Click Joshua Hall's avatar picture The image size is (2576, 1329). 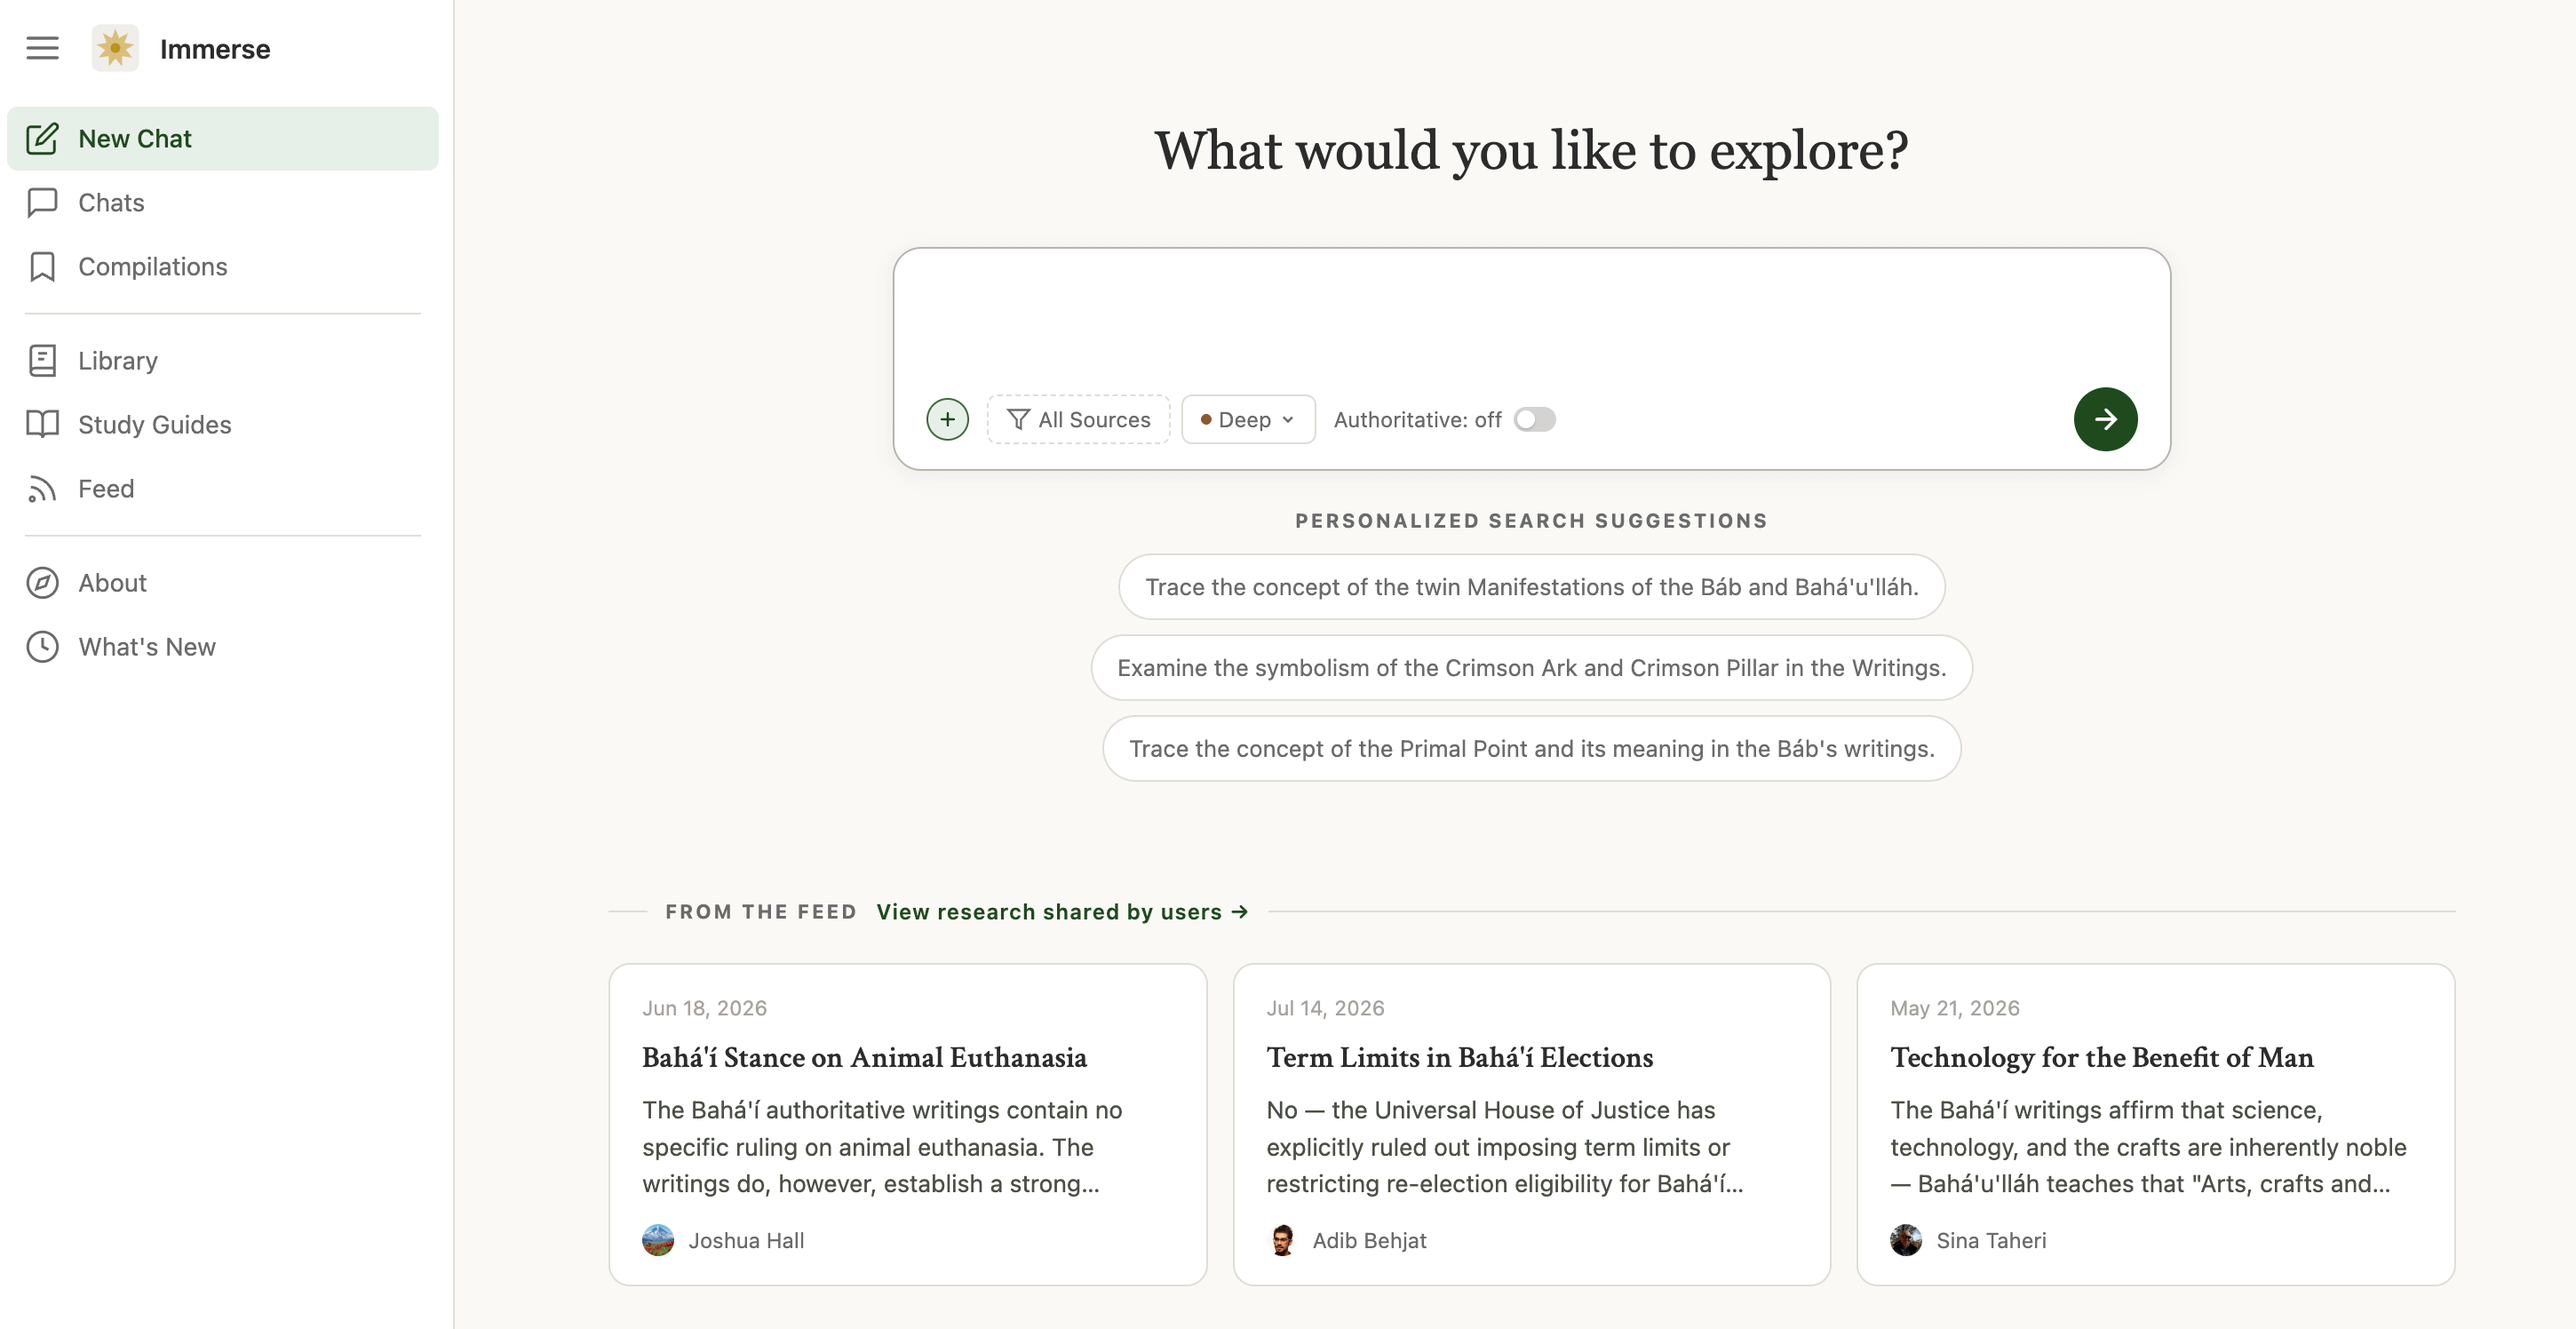coord(658,1240)
